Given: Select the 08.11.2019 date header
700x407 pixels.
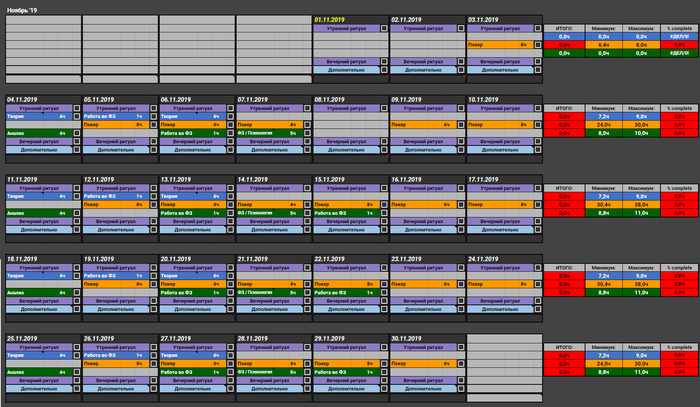Looking at the screenshot, I should click(x=350, y=100).
